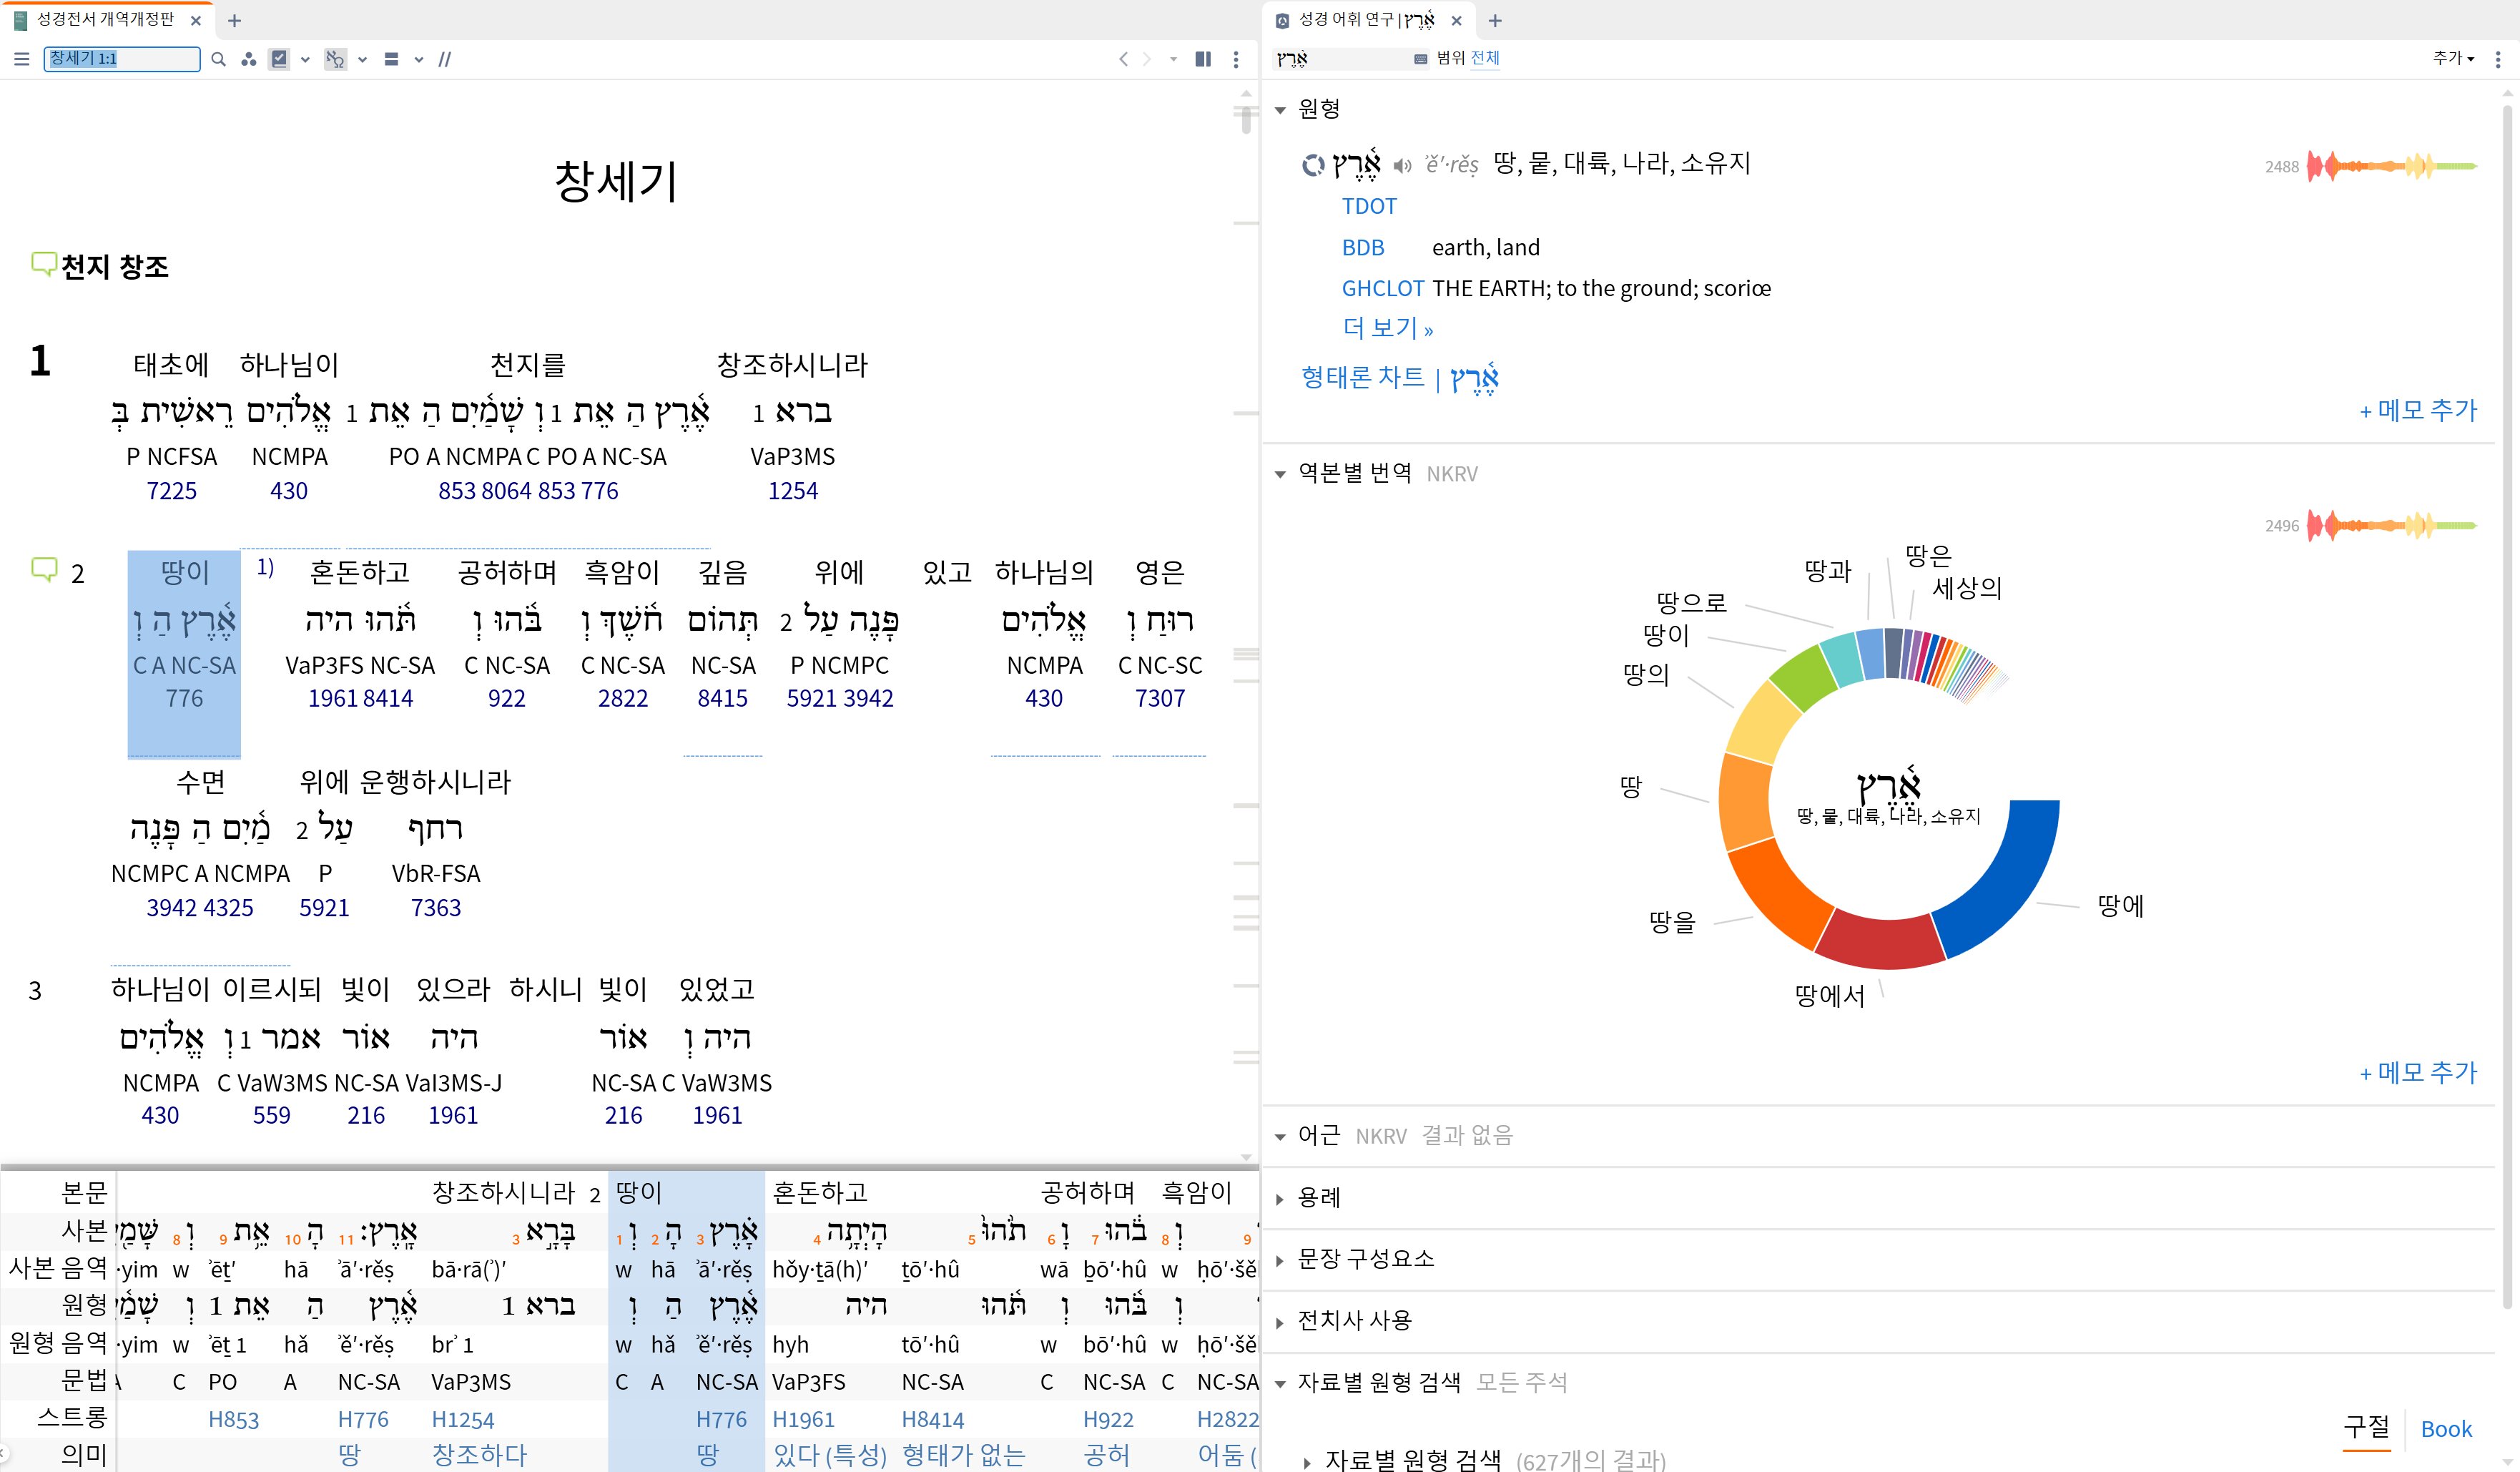Open dropdown next to stacked bars icon

[418, 59]
